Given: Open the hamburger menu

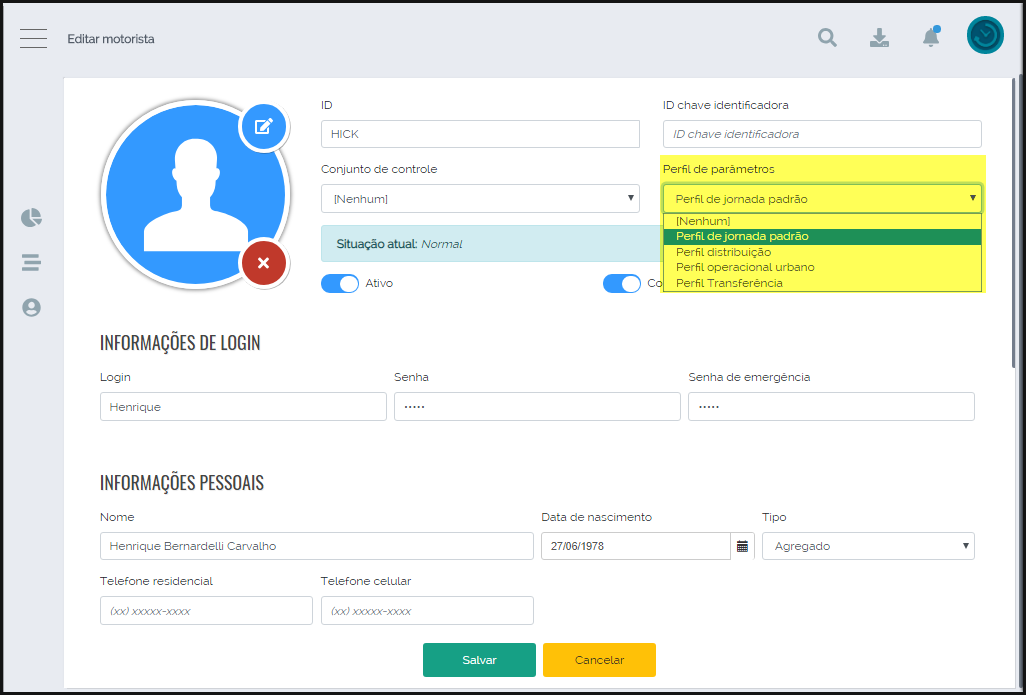Looking at the screenshot, I should (x=33, y=38).
